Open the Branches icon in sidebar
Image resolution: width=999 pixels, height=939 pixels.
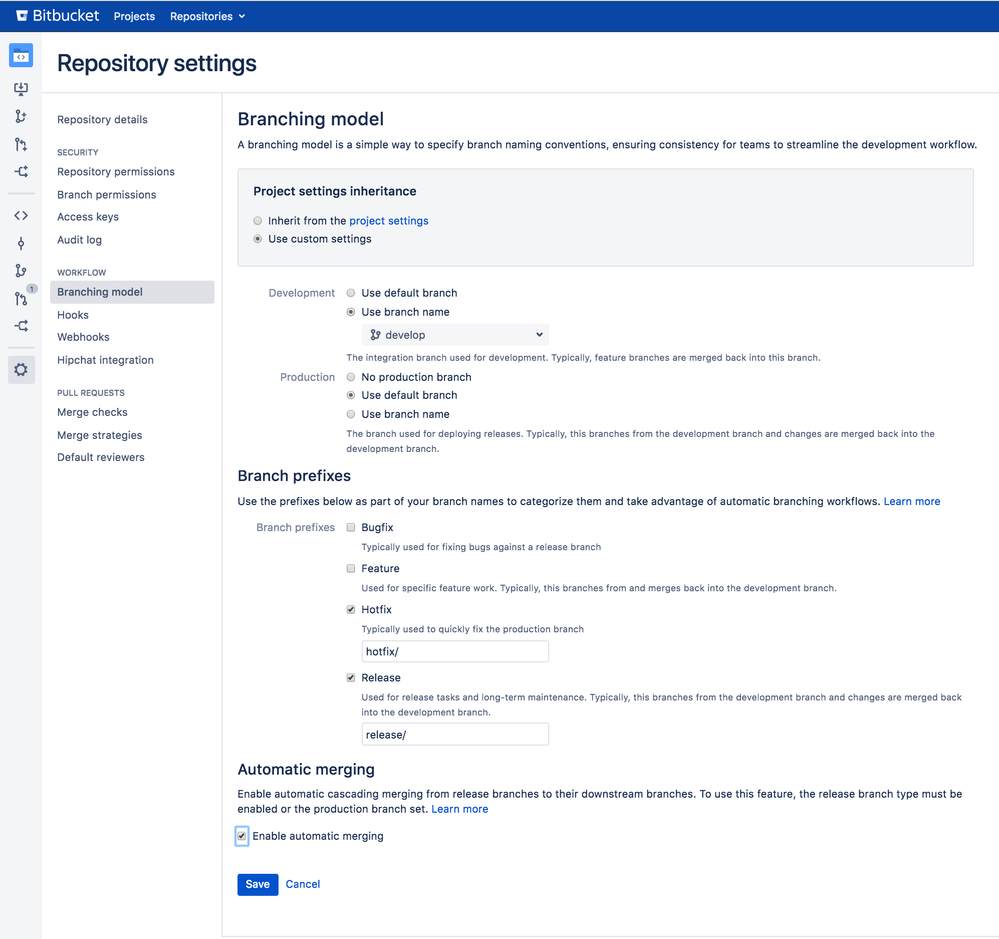click(21, 271)
